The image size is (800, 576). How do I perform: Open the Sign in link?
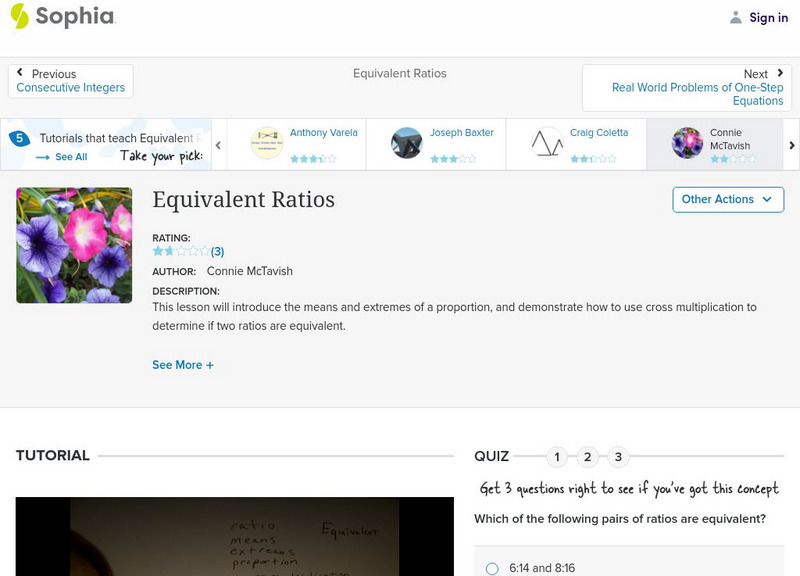pos(768,17)
